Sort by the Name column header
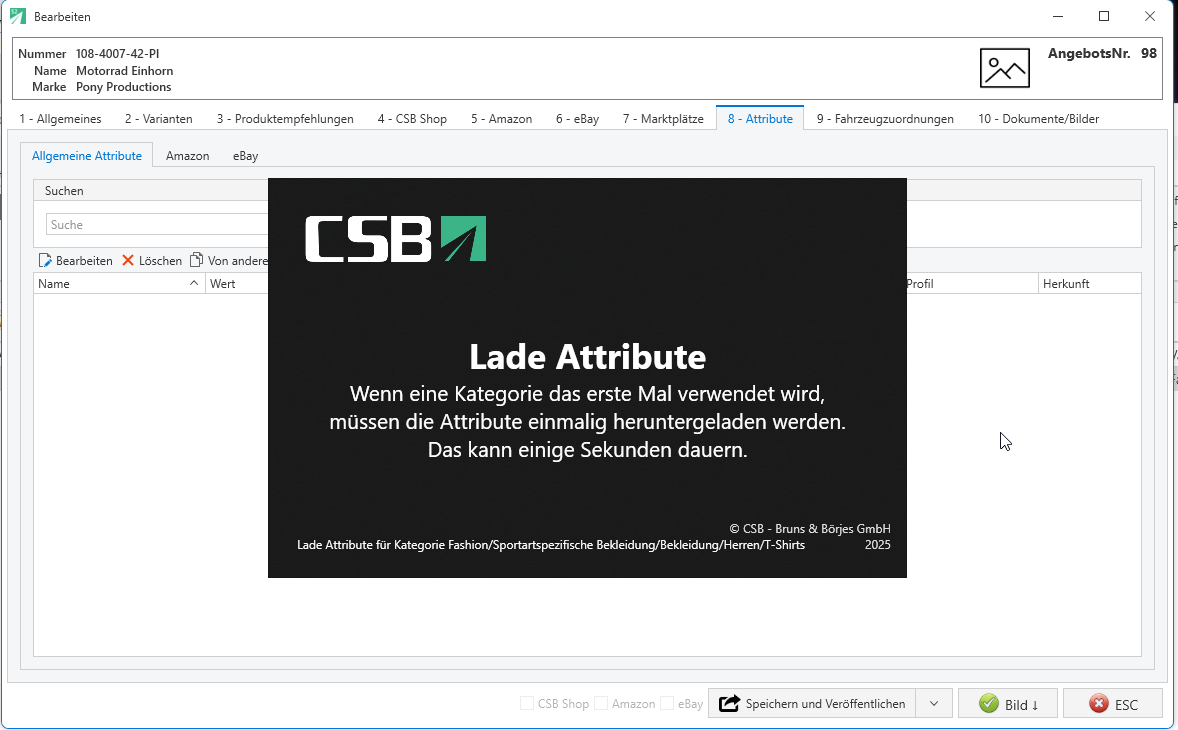 coord(119,284)
